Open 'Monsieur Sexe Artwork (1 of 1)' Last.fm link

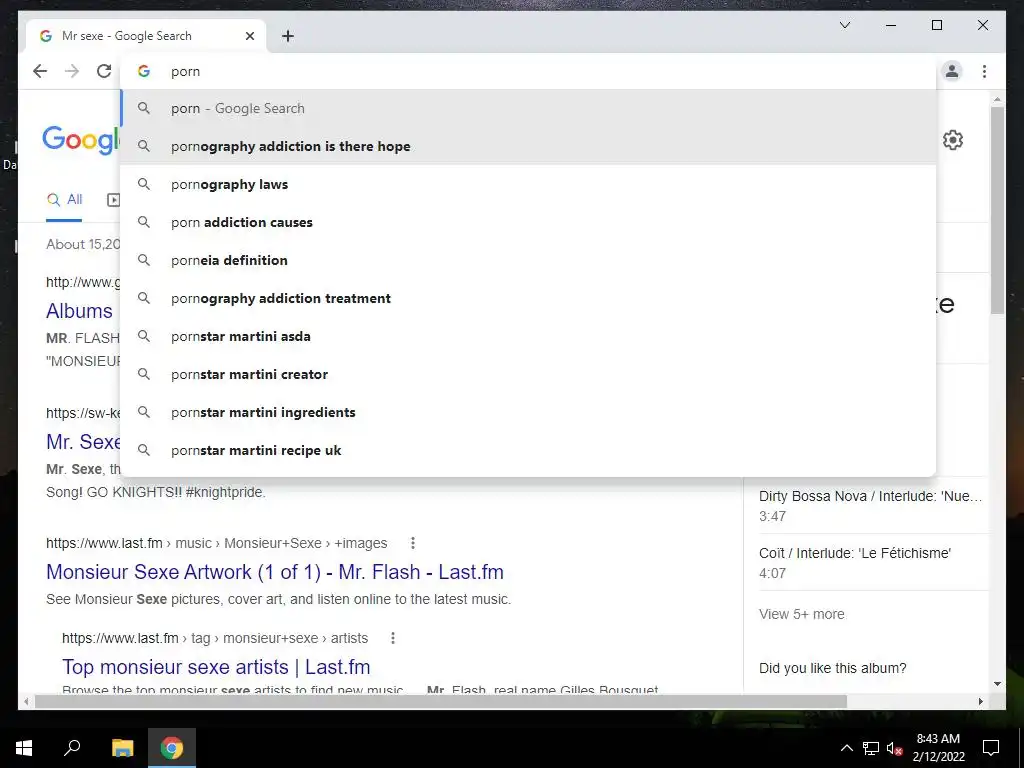tap(275, 572)
